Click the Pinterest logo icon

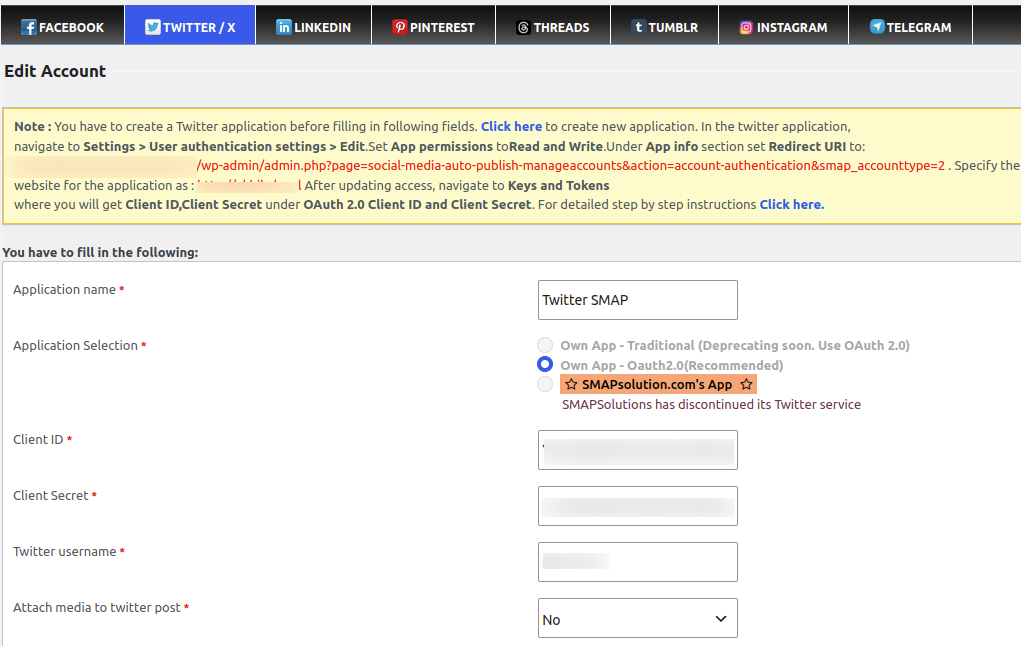pos(400,27)
